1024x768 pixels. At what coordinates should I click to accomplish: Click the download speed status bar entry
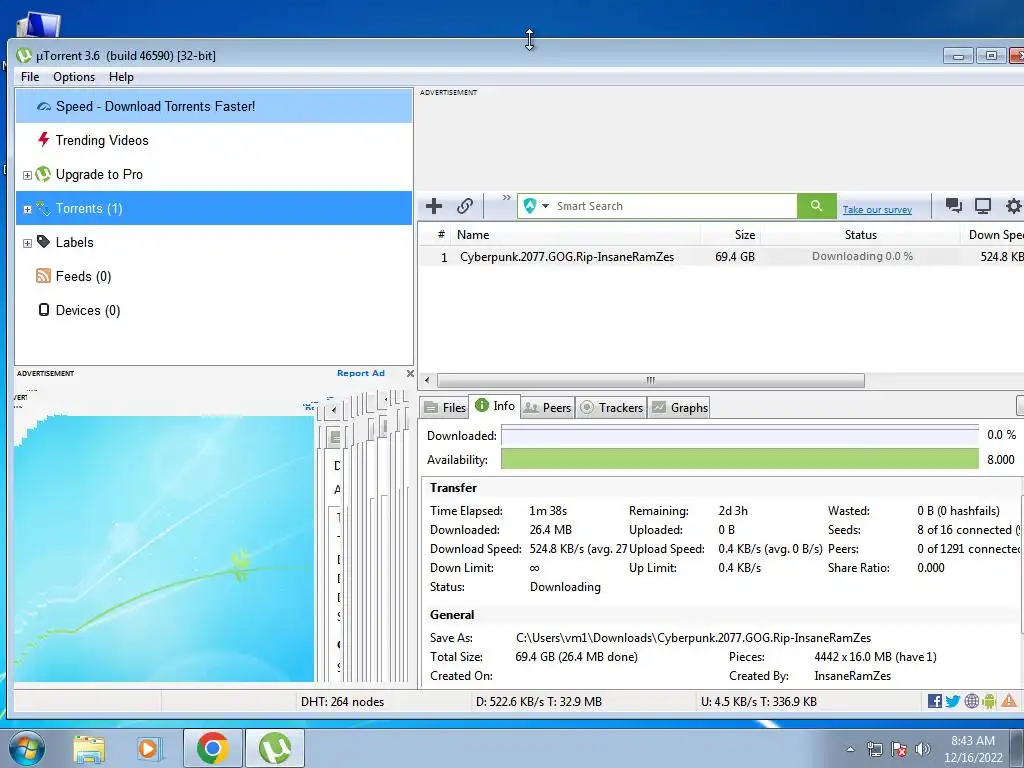539,702
